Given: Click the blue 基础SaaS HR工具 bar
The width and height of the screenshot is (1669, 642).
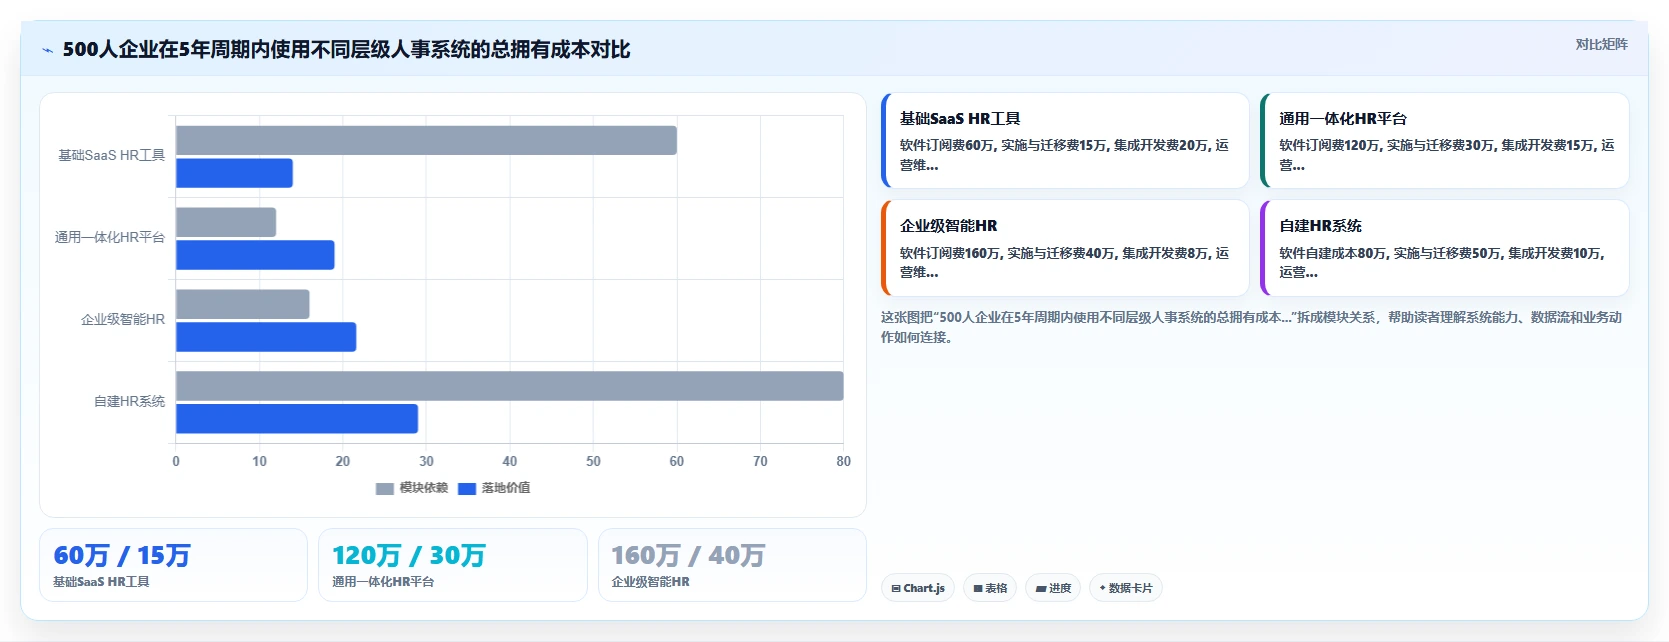Looking at the screenshot, I should coord(234,173).
